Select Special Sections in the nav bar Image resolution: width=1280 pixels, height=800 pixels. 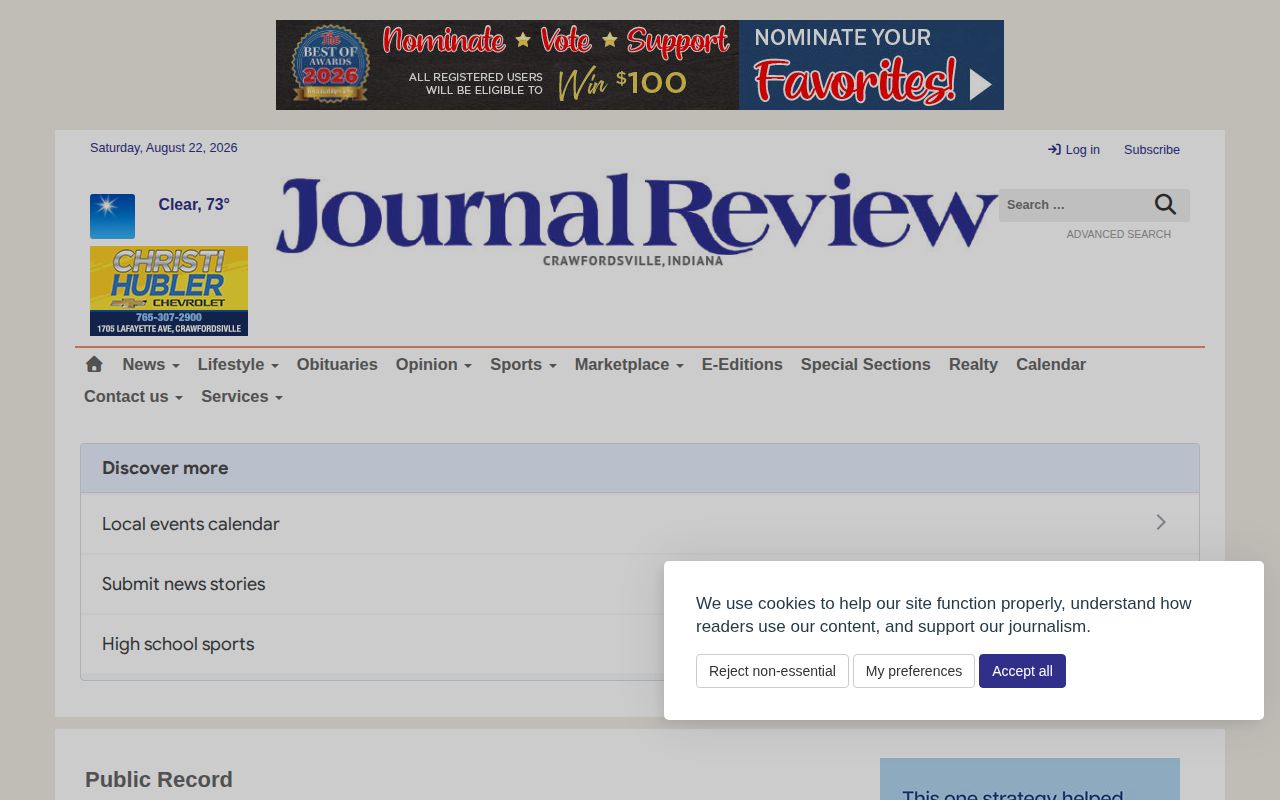[865, 364]
